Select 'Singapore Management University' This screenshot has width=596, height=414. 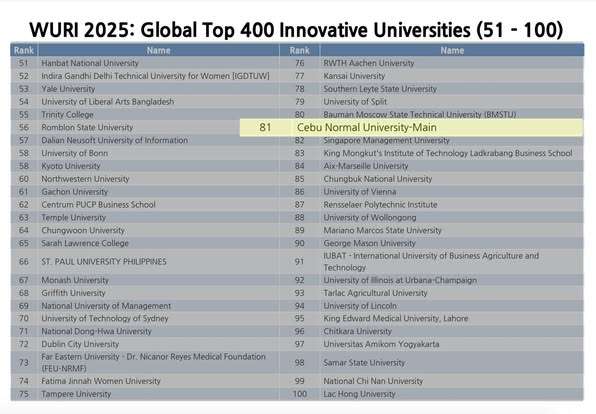pos(387,140)
